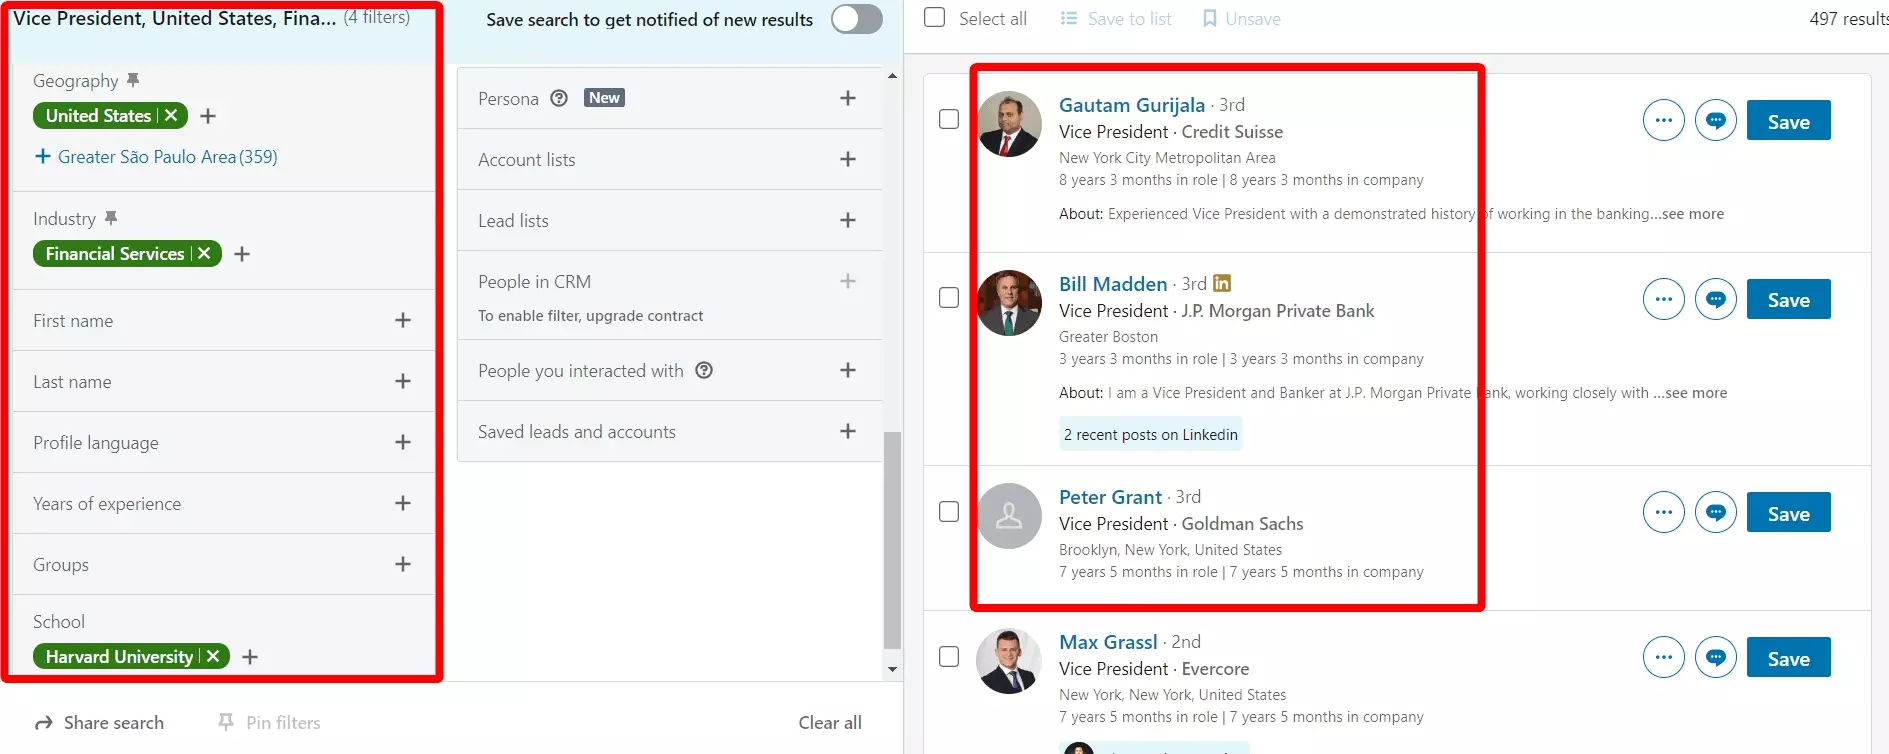Click Peter Grant's placeholder avatar
The height and width of the screenshot is (754, 1889).
click(1009, 516)
